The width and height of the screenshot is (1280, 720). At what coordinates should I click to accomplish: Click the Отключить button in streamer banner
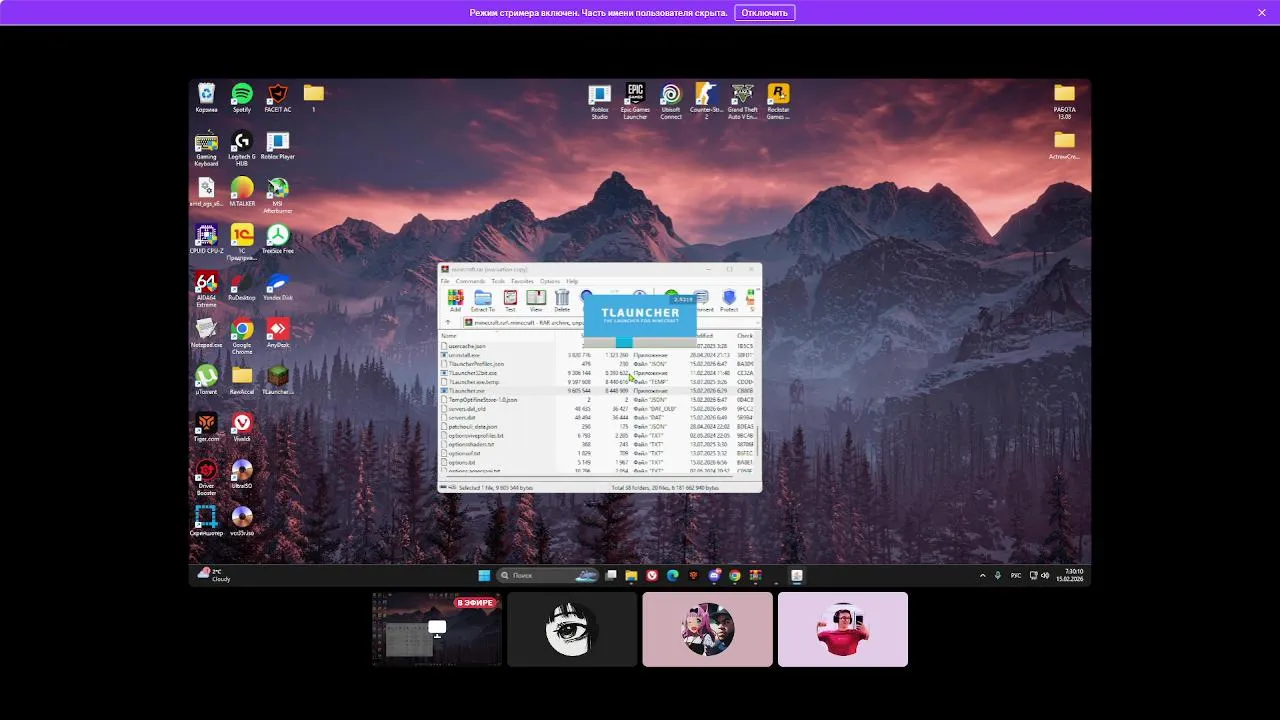[765, 13]
